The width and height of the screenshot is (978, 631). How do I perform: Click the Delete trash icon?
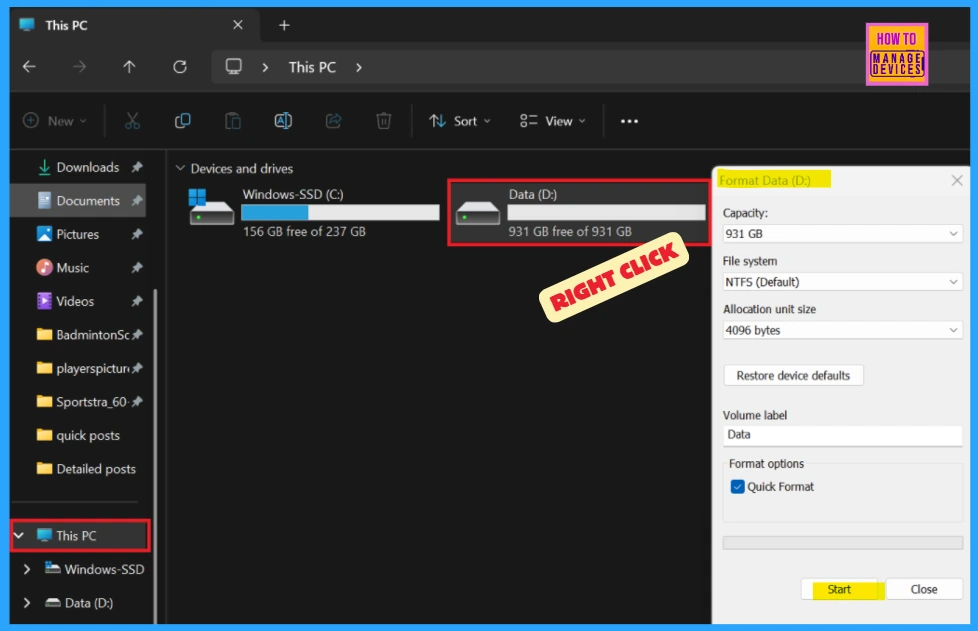click(384, 121)
